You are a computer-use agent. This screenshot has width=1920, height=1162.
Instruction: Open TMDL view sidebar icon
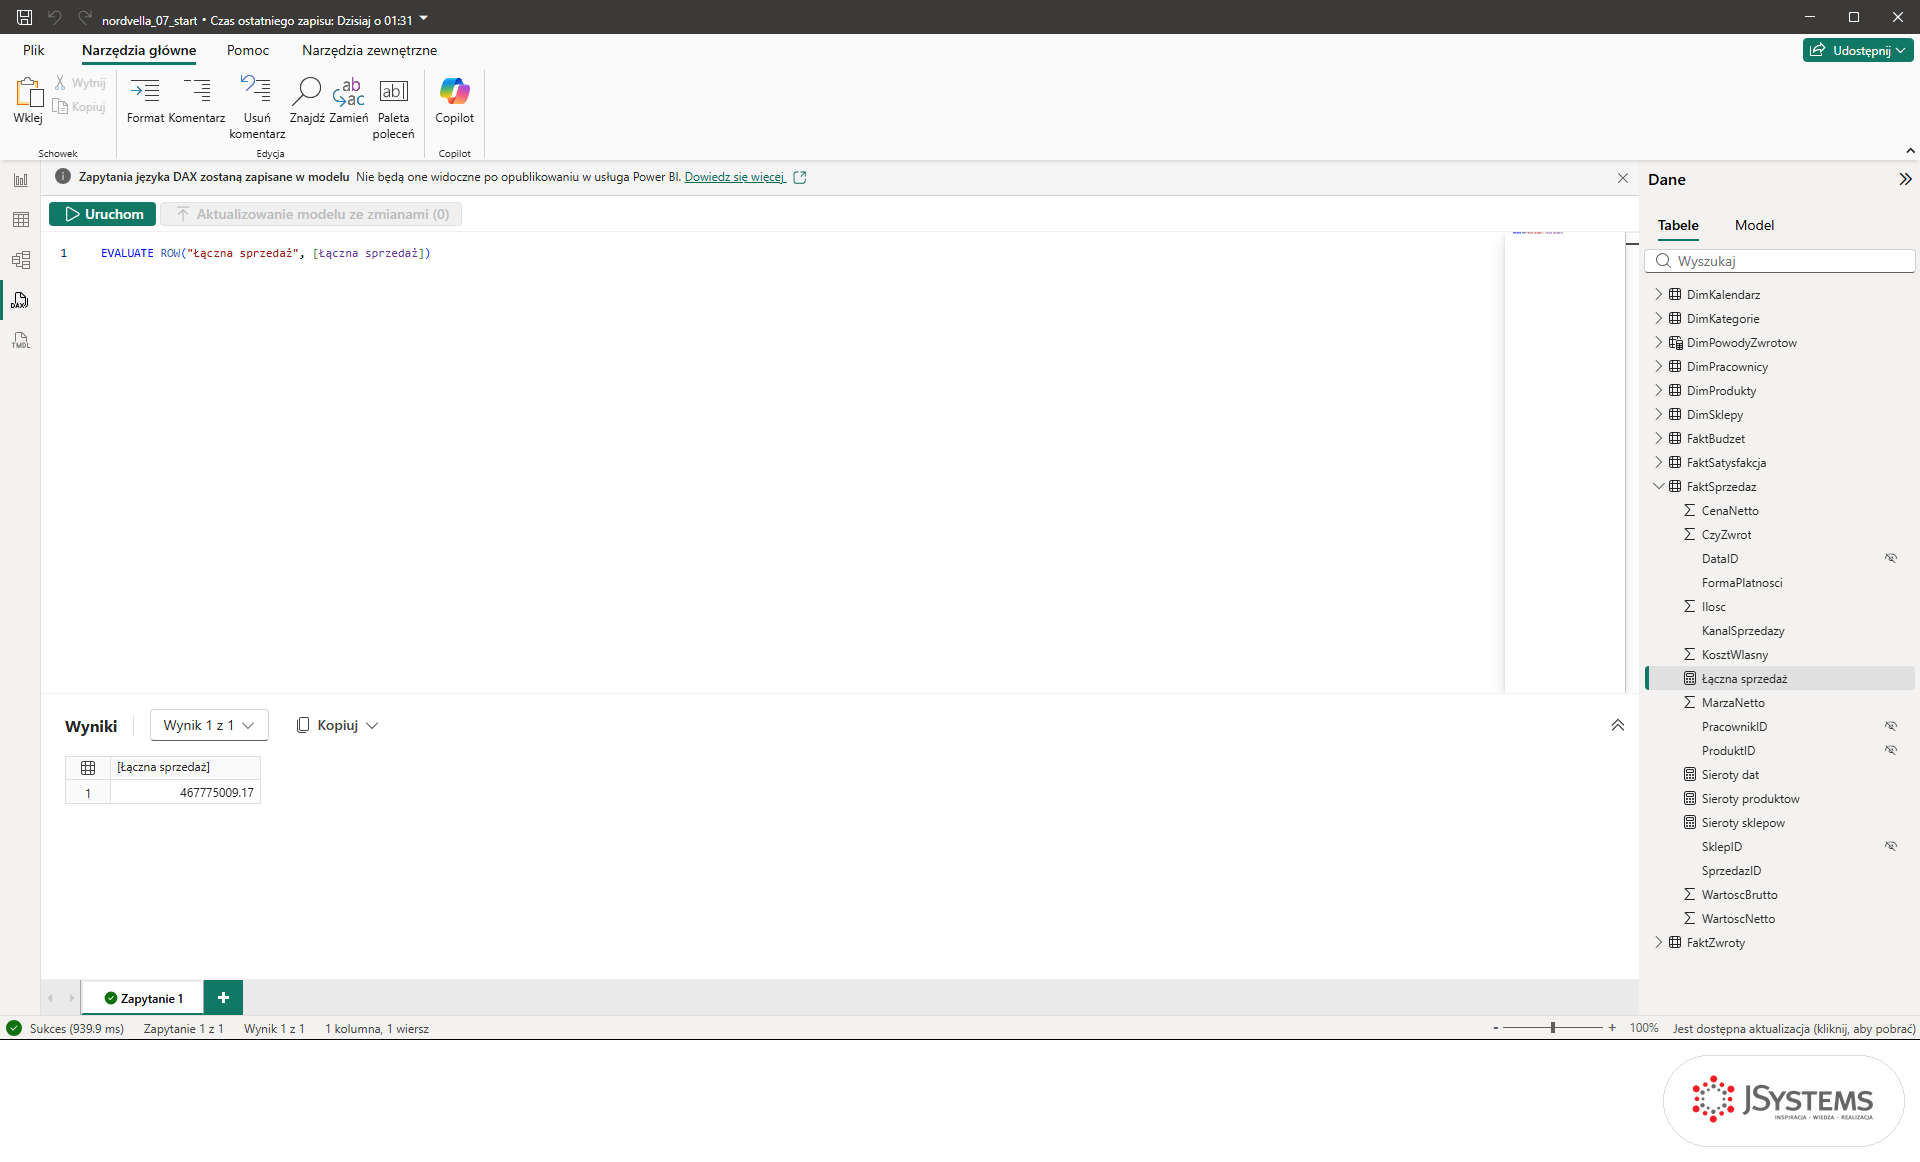point(20,340)
